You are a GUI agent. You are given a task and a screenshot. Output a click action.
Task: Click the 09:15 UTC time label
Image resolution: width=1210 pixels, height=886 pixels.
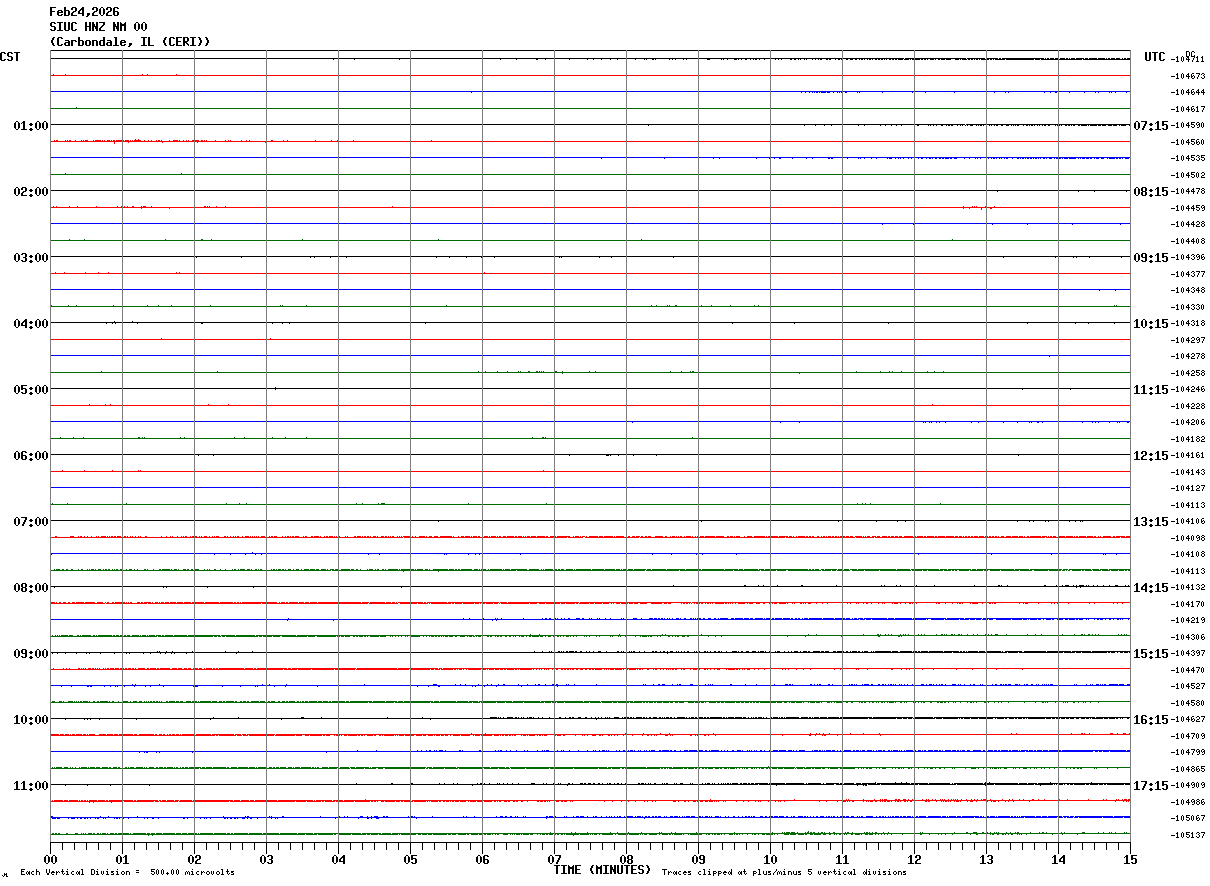1150,258
